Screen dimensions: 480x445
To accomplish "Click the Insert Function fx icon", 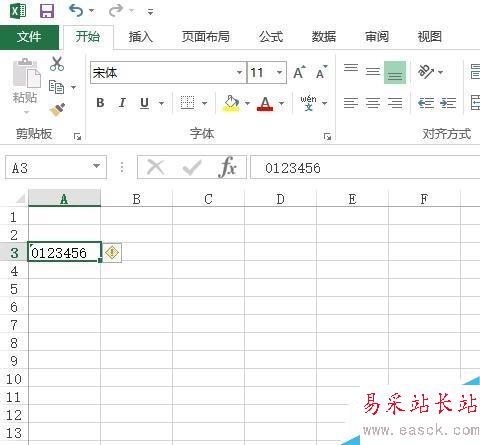I will 228,167.
